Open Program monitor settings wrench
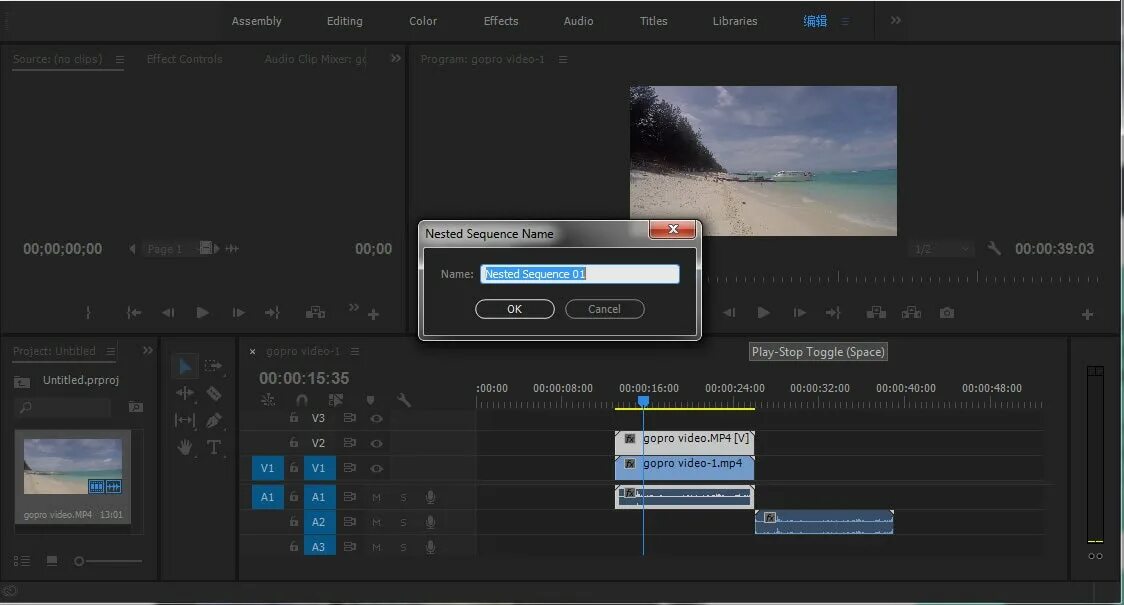This screenshot has width=1124, height=605. pos(994,249)
